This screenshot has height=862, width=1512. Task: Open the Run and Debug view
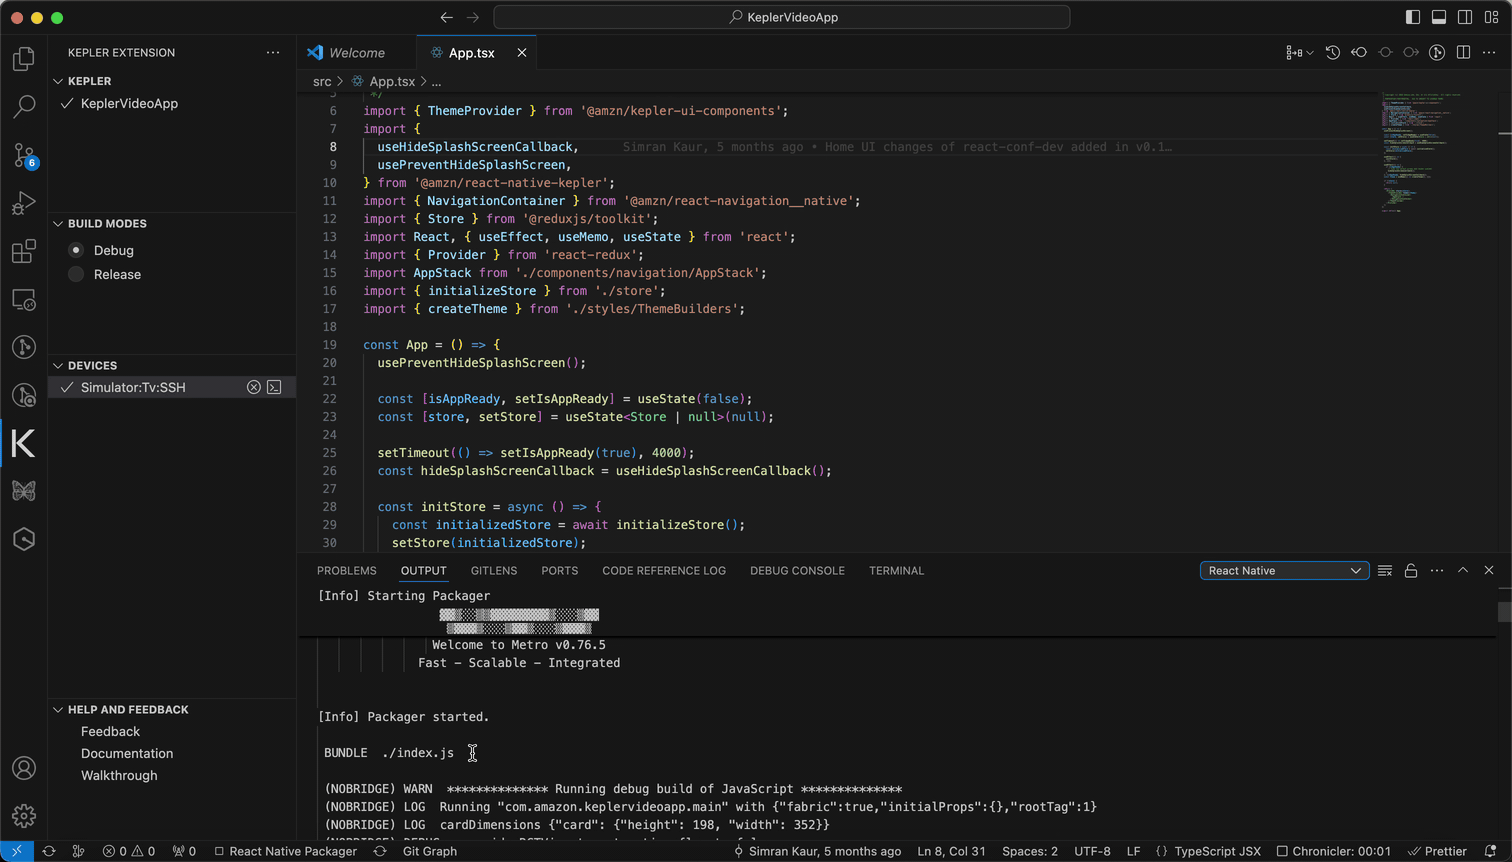pos(23,203)
